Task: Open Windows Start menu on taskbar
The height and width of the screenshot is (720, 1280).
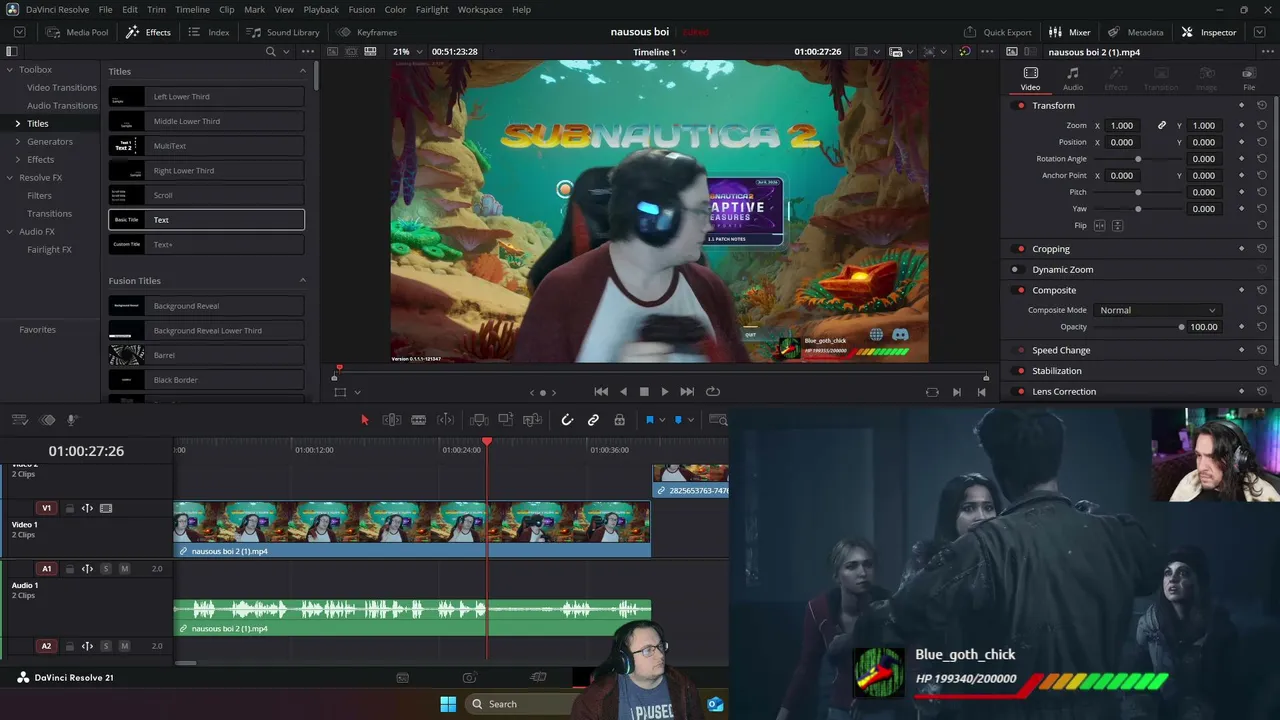Action: click(x=448, y=704)
